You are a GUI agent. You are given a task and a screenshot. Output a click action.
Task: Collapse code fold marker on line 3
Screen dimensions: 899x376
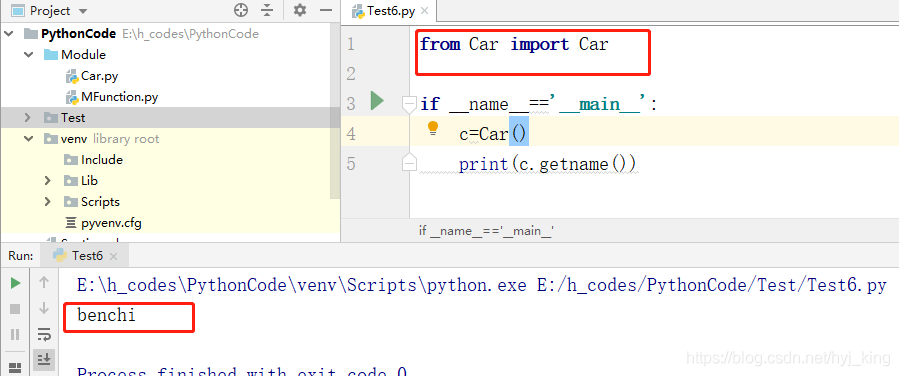pos(409,104)
